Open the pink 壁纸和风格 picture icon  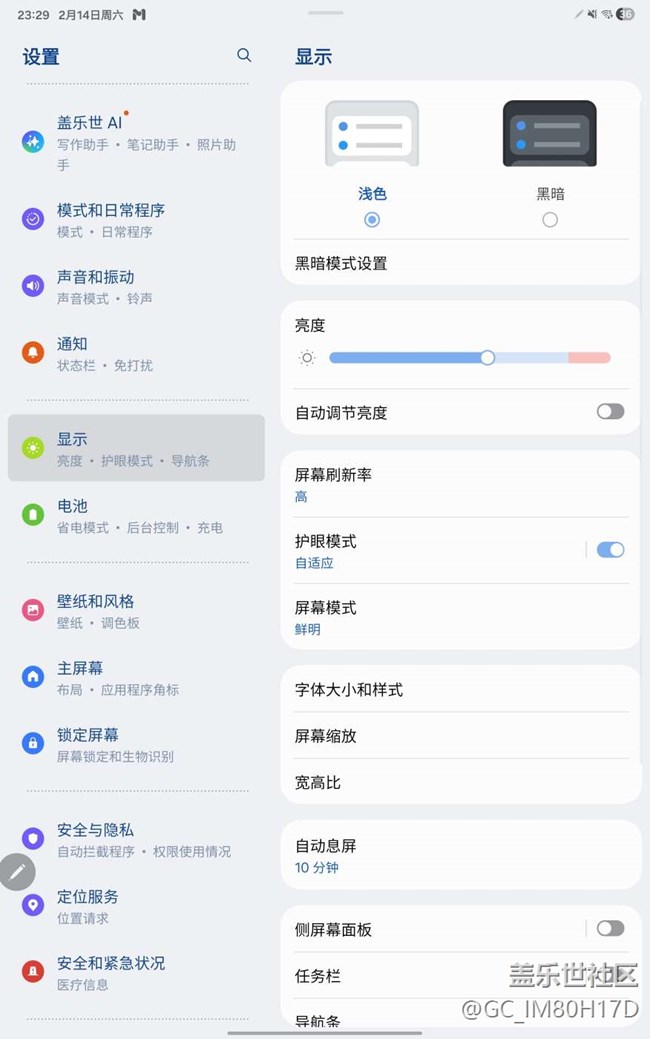33,610
